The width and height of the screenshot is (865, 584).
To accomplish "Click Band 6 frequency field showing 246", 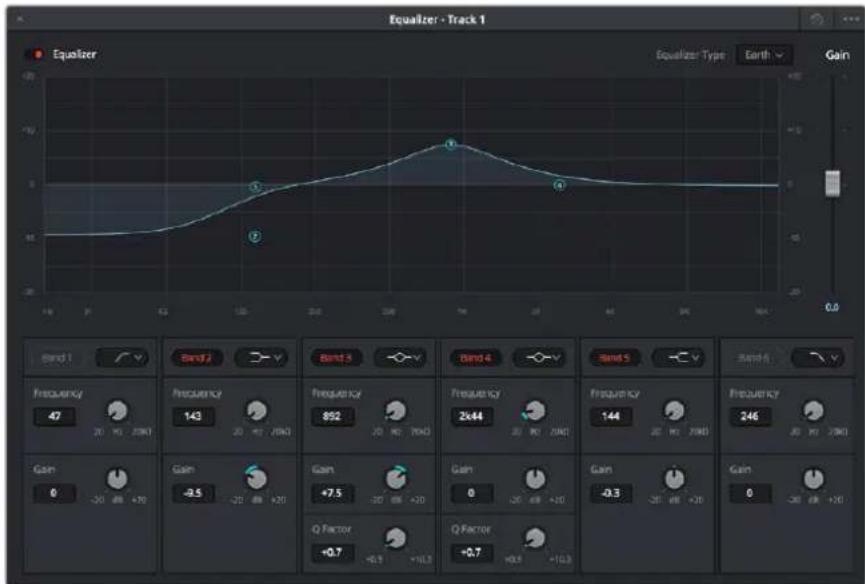I will click(750, 416).
